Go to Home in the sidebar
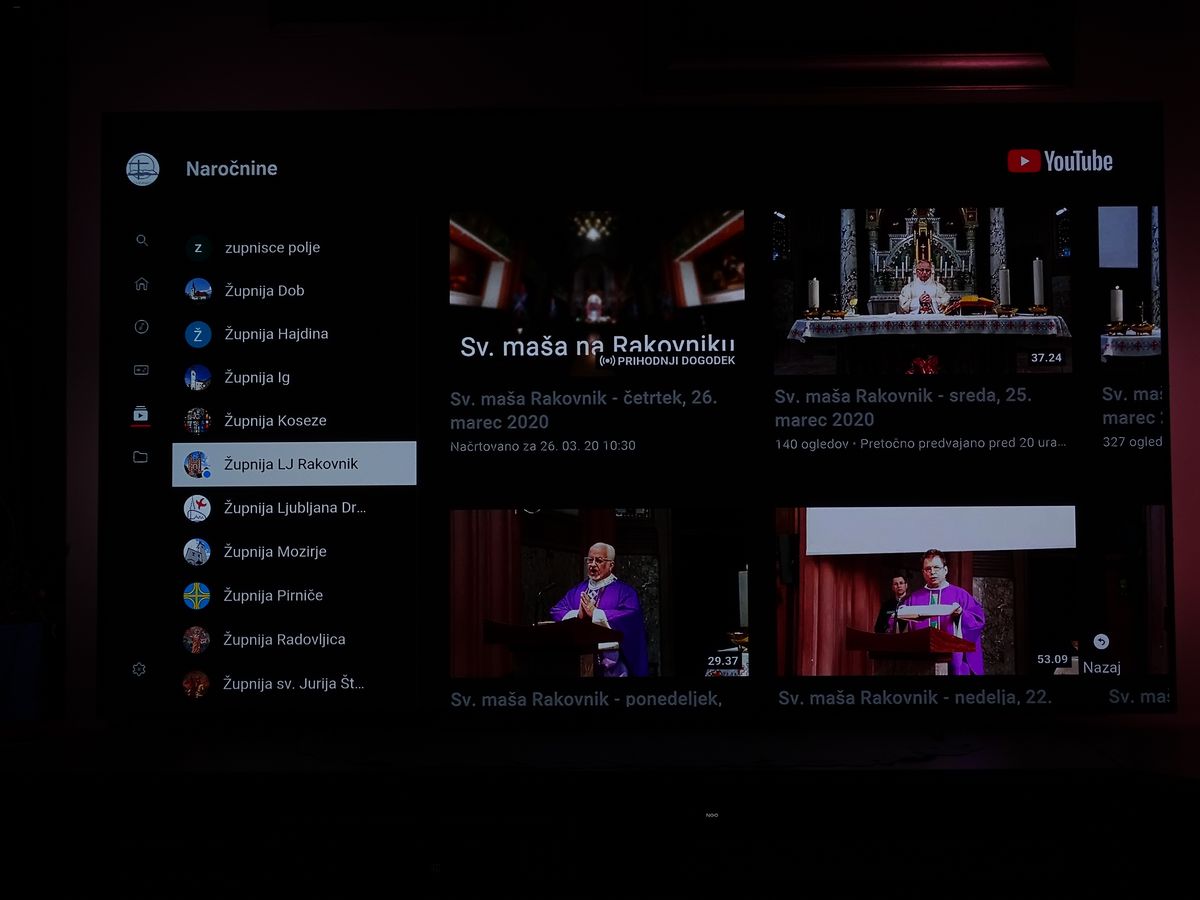The width and height of the screenshot is (1200, 900). (142, 284)
